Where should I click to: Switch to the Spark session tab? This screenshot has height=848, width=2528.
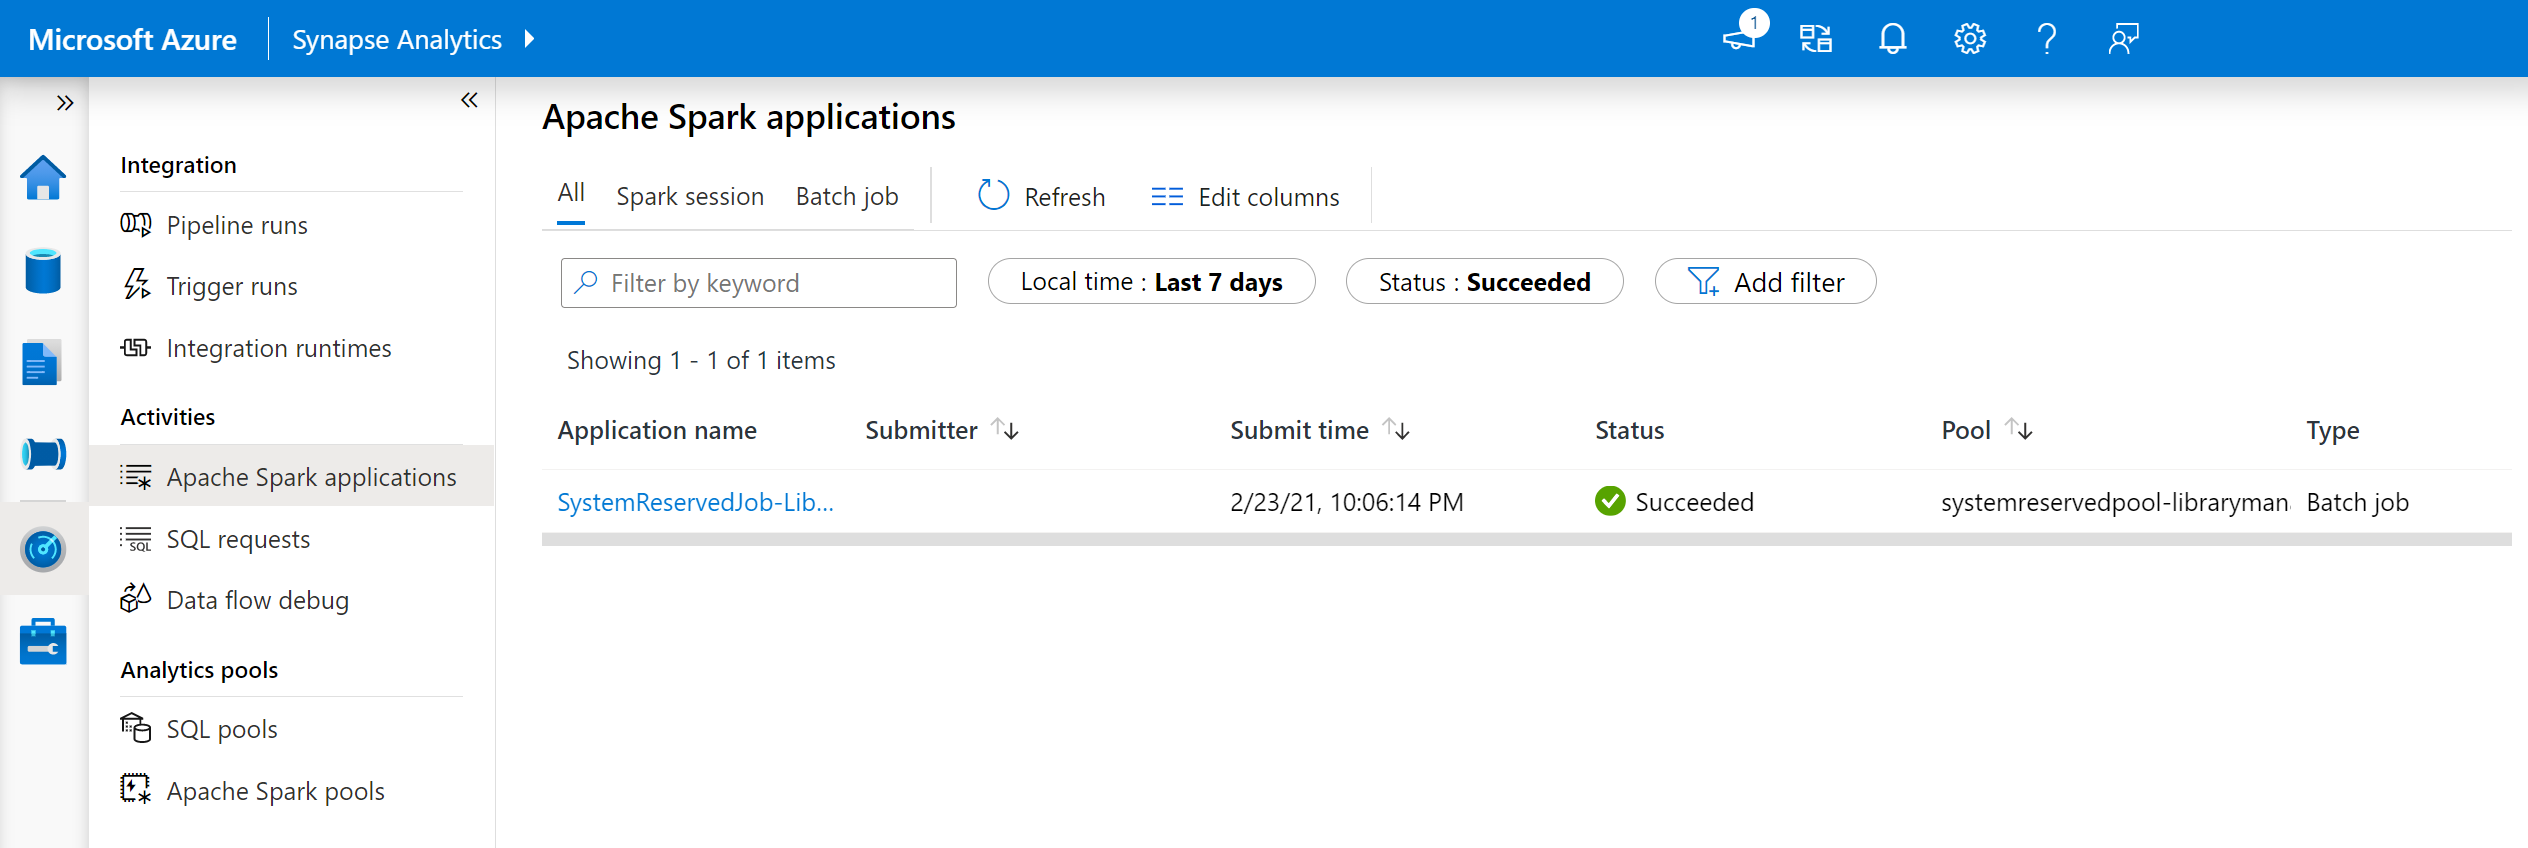pos(690,197)
